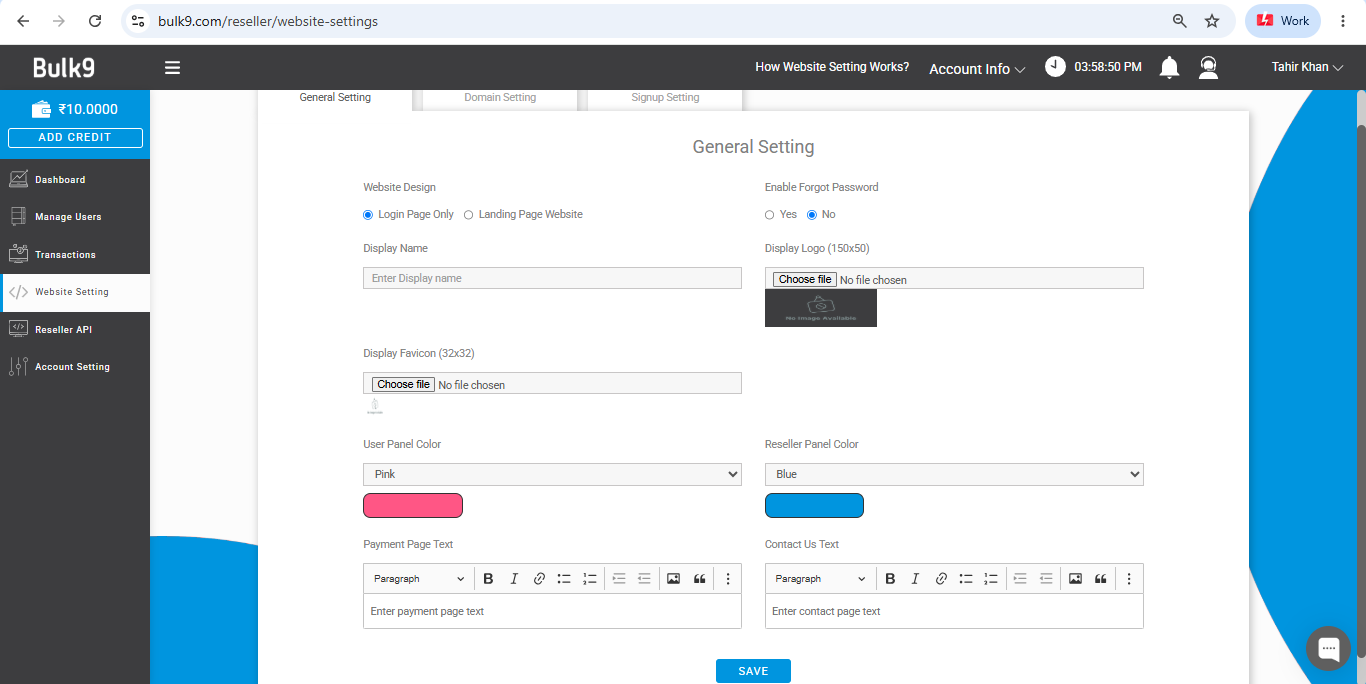Open Transactions from the sidebar
1366x684 pixels.
pyautogui.click(x=75, y=255)
